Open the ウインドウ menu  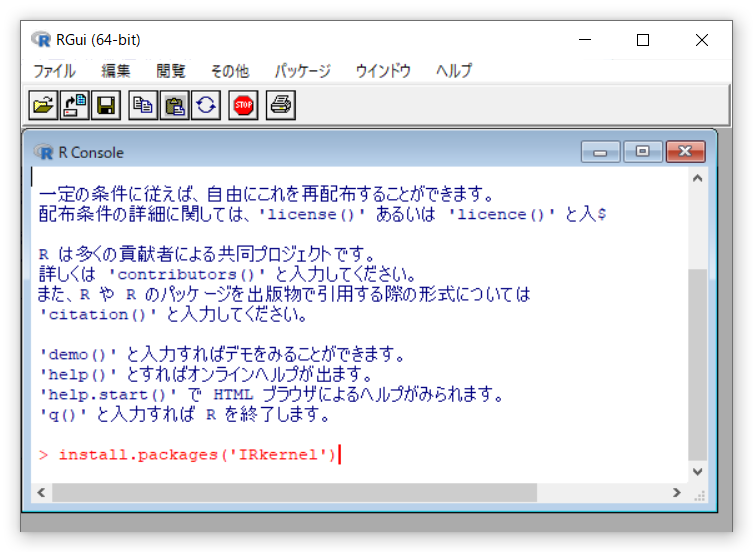pyautogui.click(x=383, y=71)
